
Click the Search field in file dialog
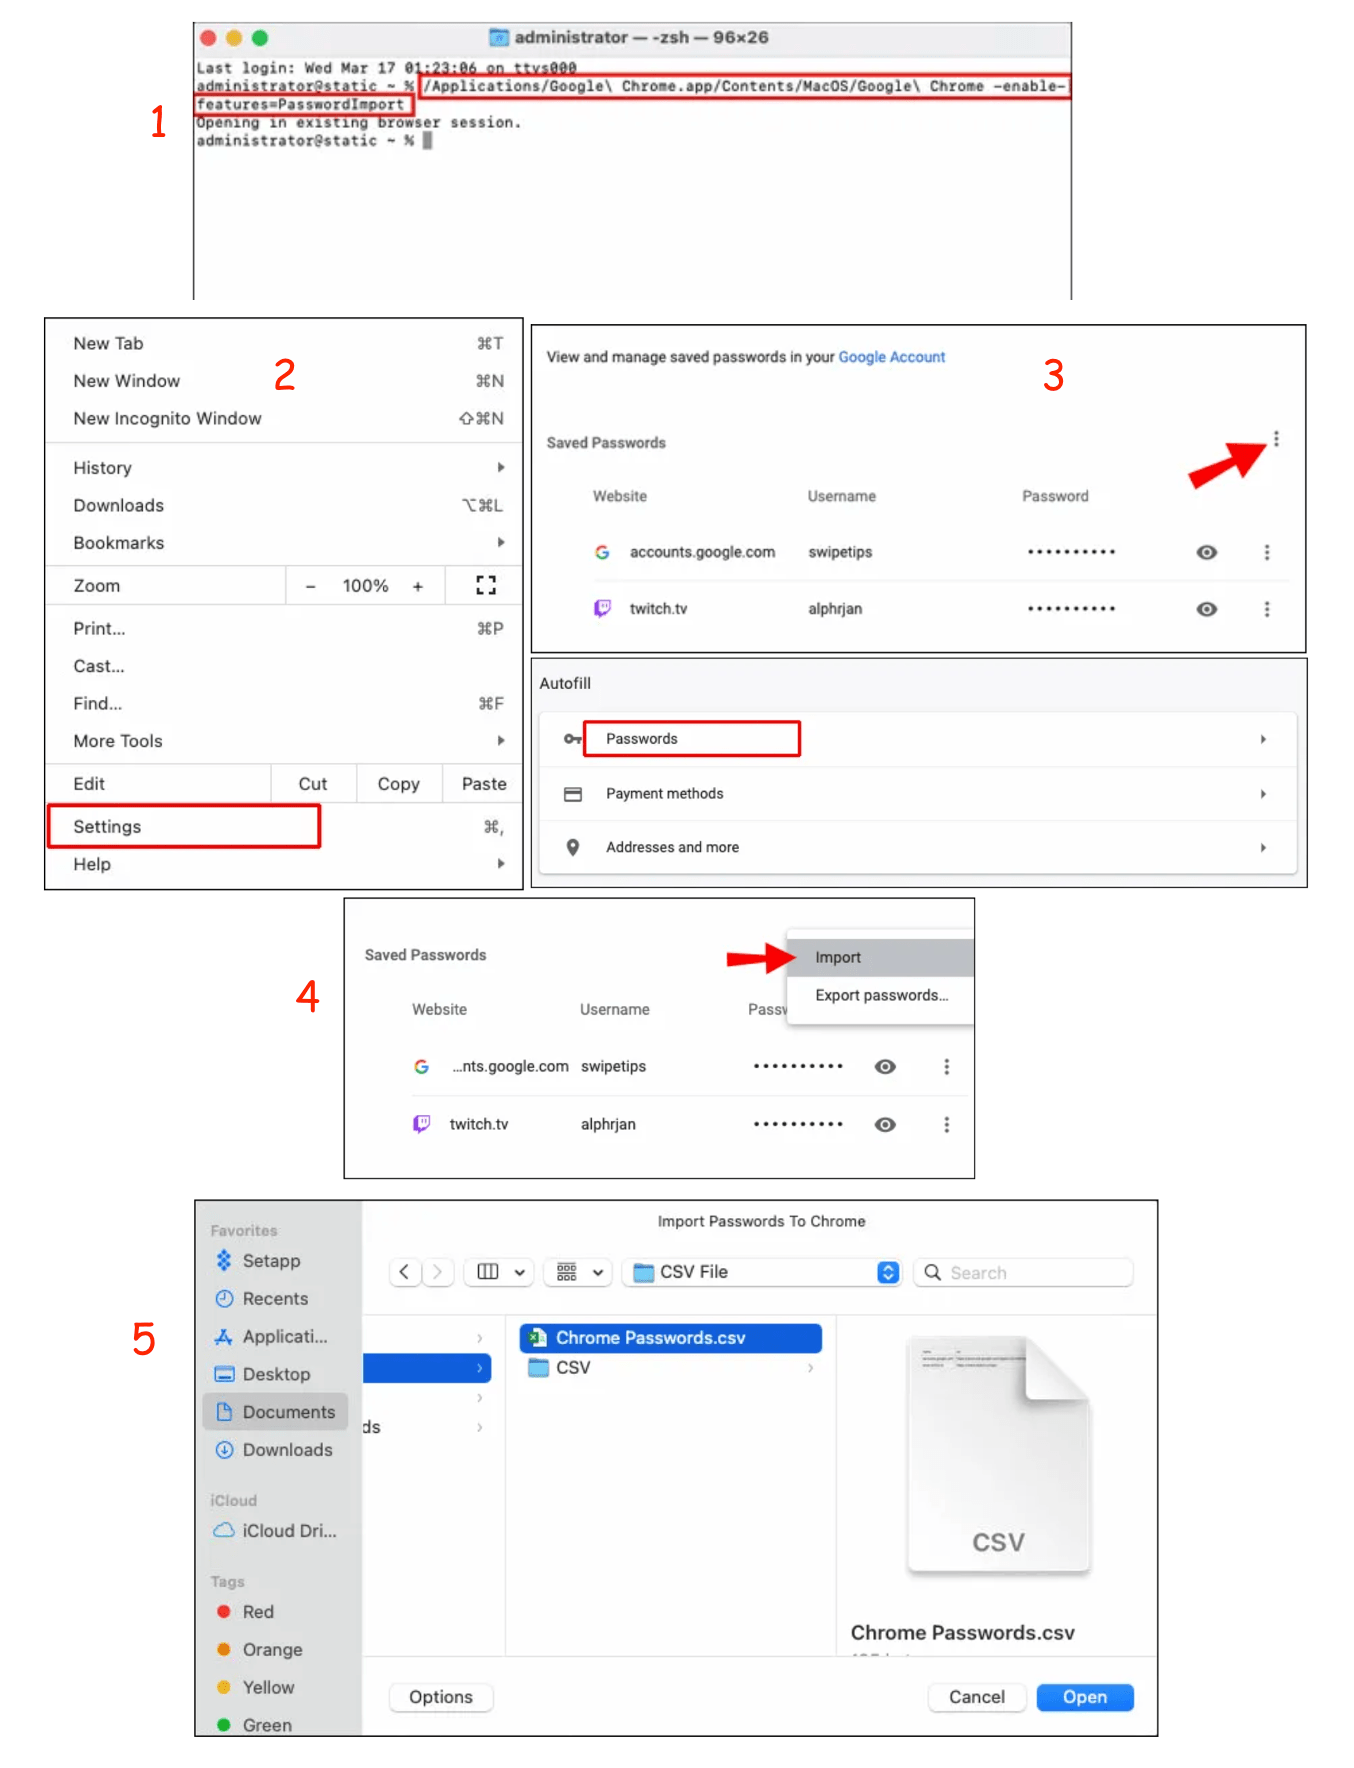click(x=1024, y=1273)
